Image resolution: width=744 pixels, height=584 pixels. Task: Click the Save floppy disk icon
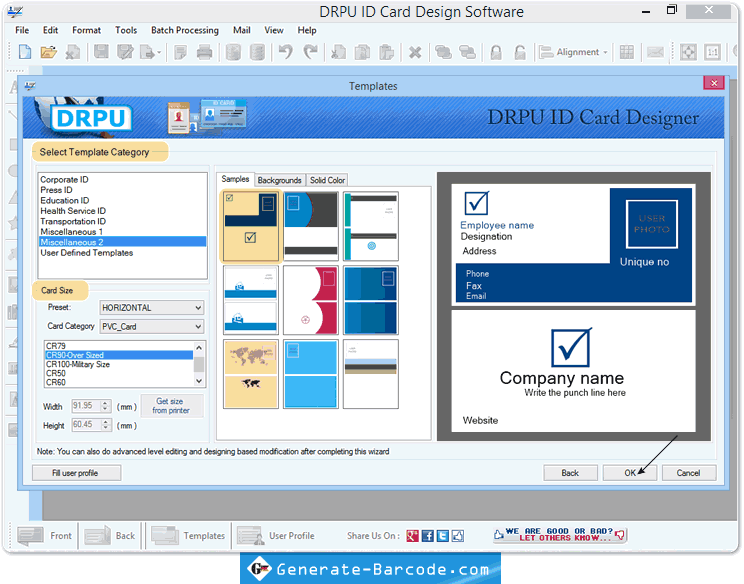point(101,52)
